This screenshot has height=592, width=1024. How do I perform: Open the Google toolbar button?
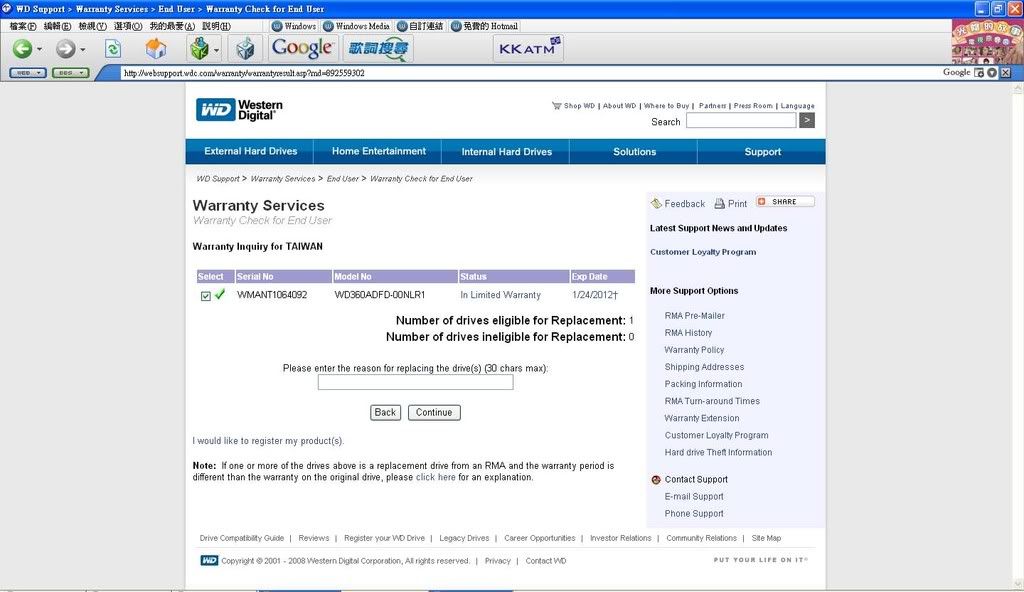(x=302, y=48)
